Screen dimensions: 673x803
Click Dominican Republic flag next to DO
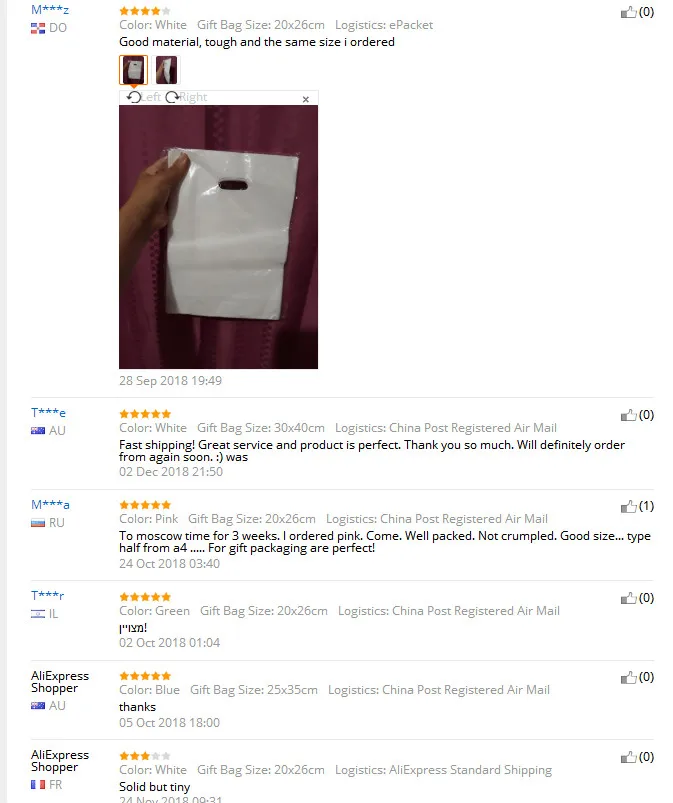coord(38,28)
